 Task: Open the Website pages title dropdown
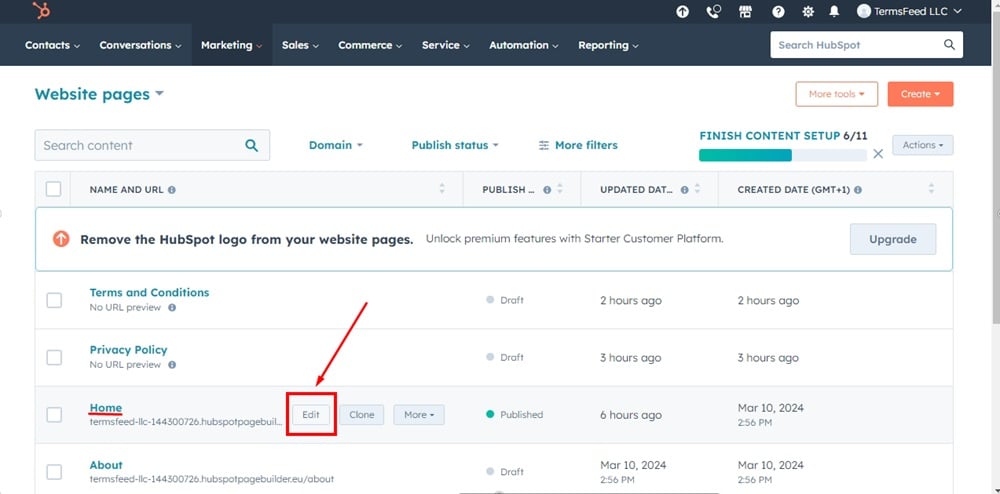[99, 94]
